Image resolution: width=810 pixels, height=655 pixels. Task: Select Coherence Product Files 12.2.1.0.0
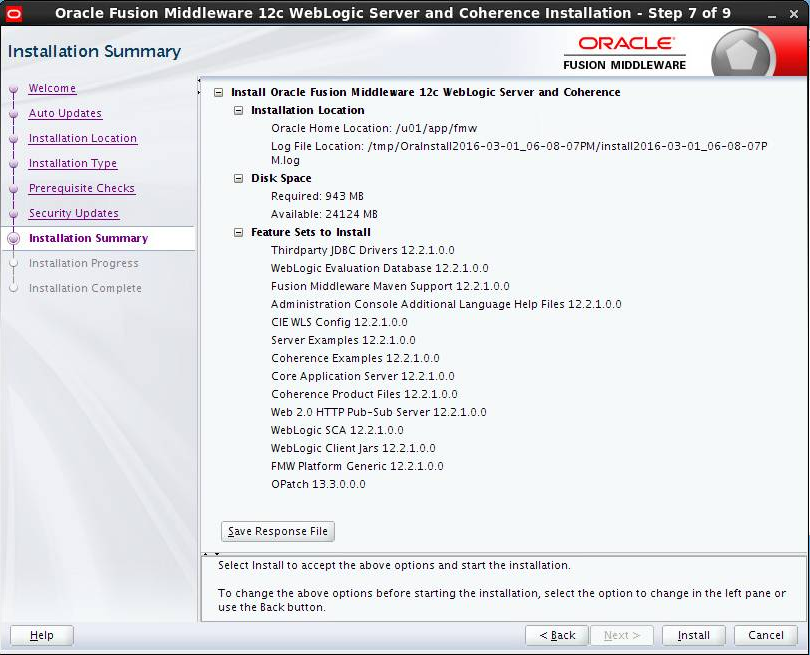tap(364, 395)
